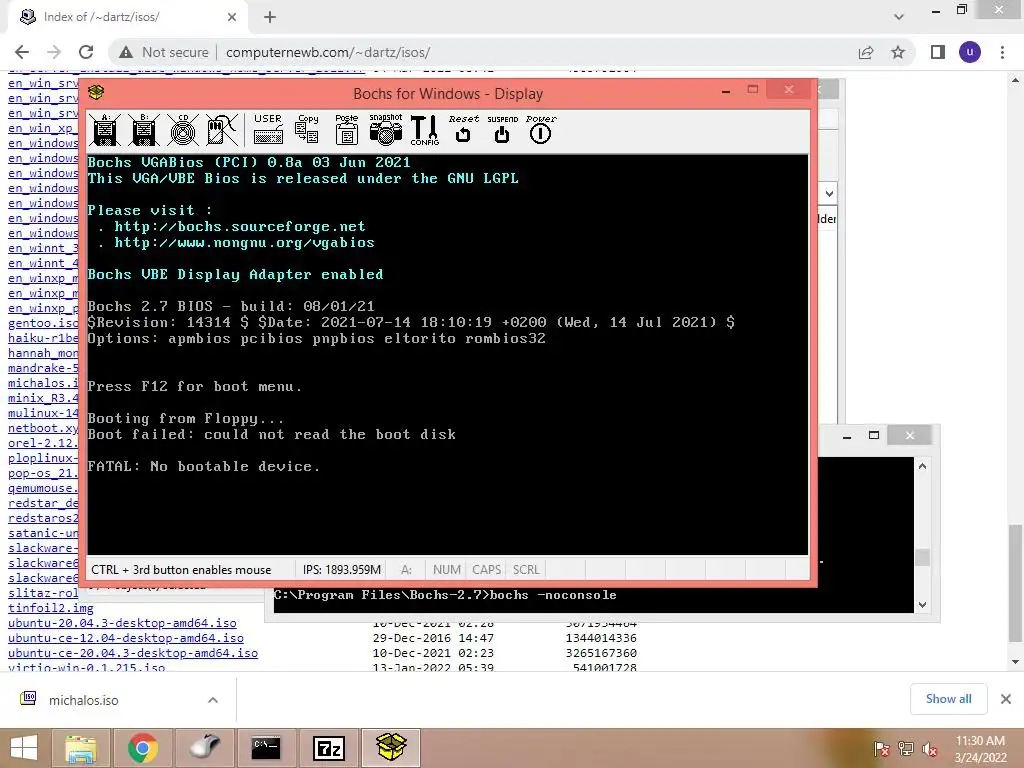
Task: Open the tinfoil2.img link
Action: [51, 607]
